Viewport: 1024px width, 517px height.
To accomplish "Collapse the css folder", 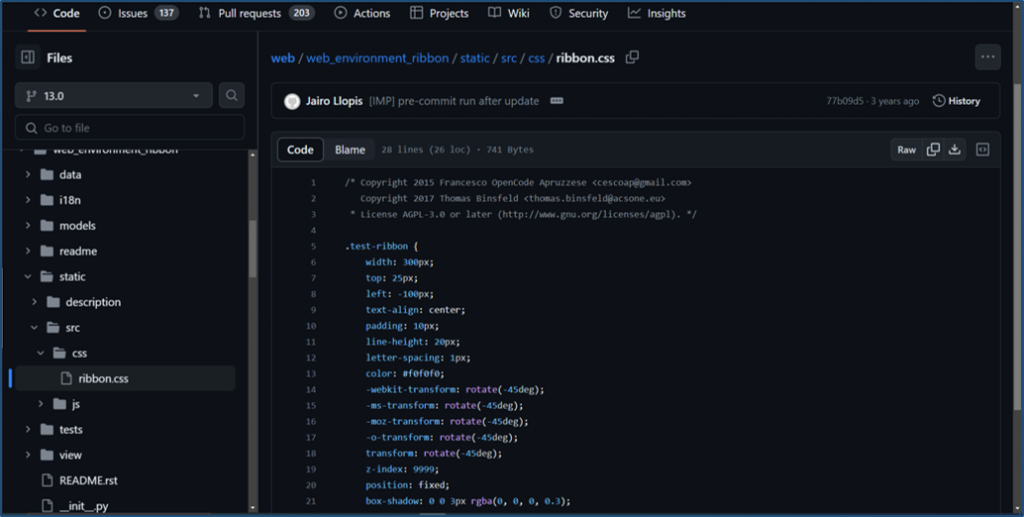I will coord(40,352).
